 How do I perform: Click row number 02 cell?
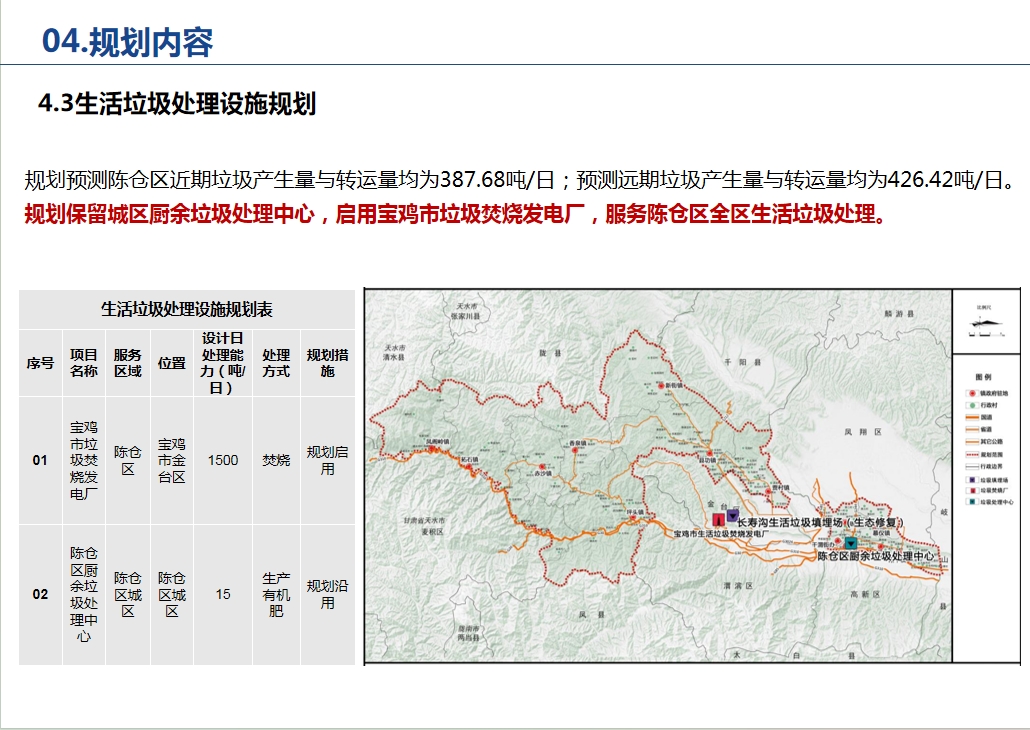tap(40, 594)
